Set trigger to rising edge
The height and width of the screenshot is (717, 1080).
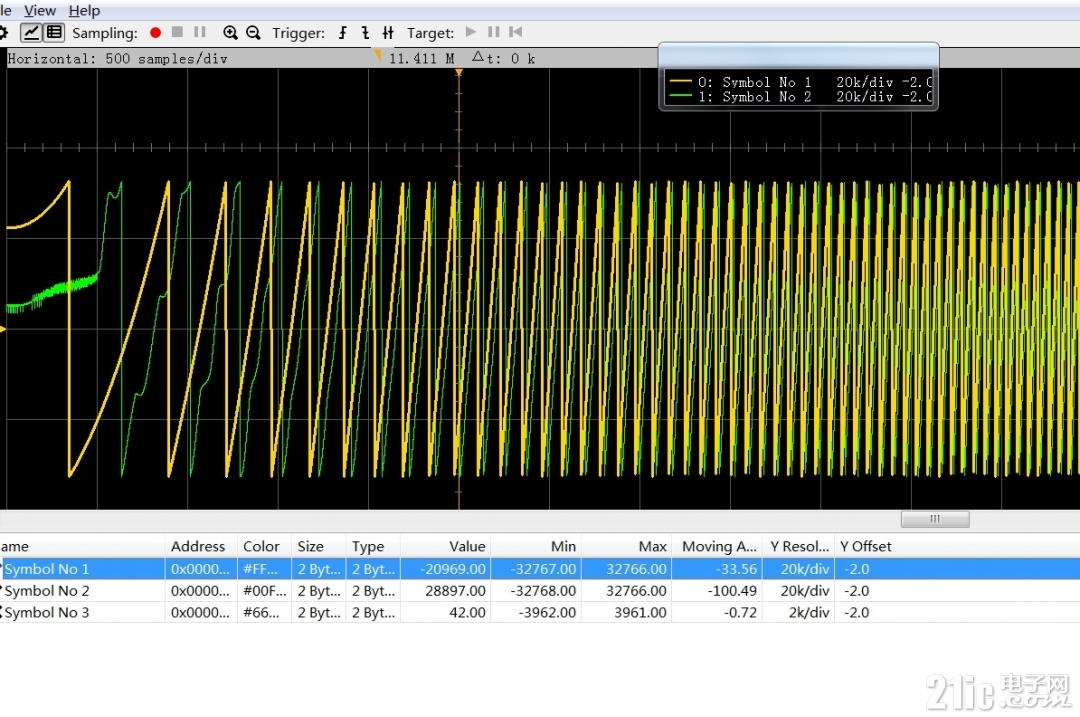[x=342, y=32]
